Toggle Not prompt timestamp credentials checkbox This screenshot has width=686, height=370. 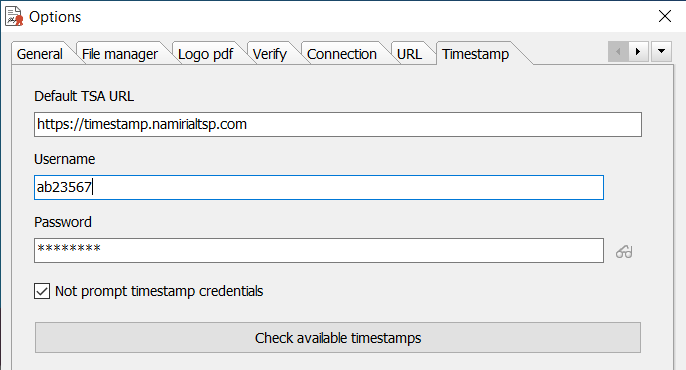coord(42,291)
